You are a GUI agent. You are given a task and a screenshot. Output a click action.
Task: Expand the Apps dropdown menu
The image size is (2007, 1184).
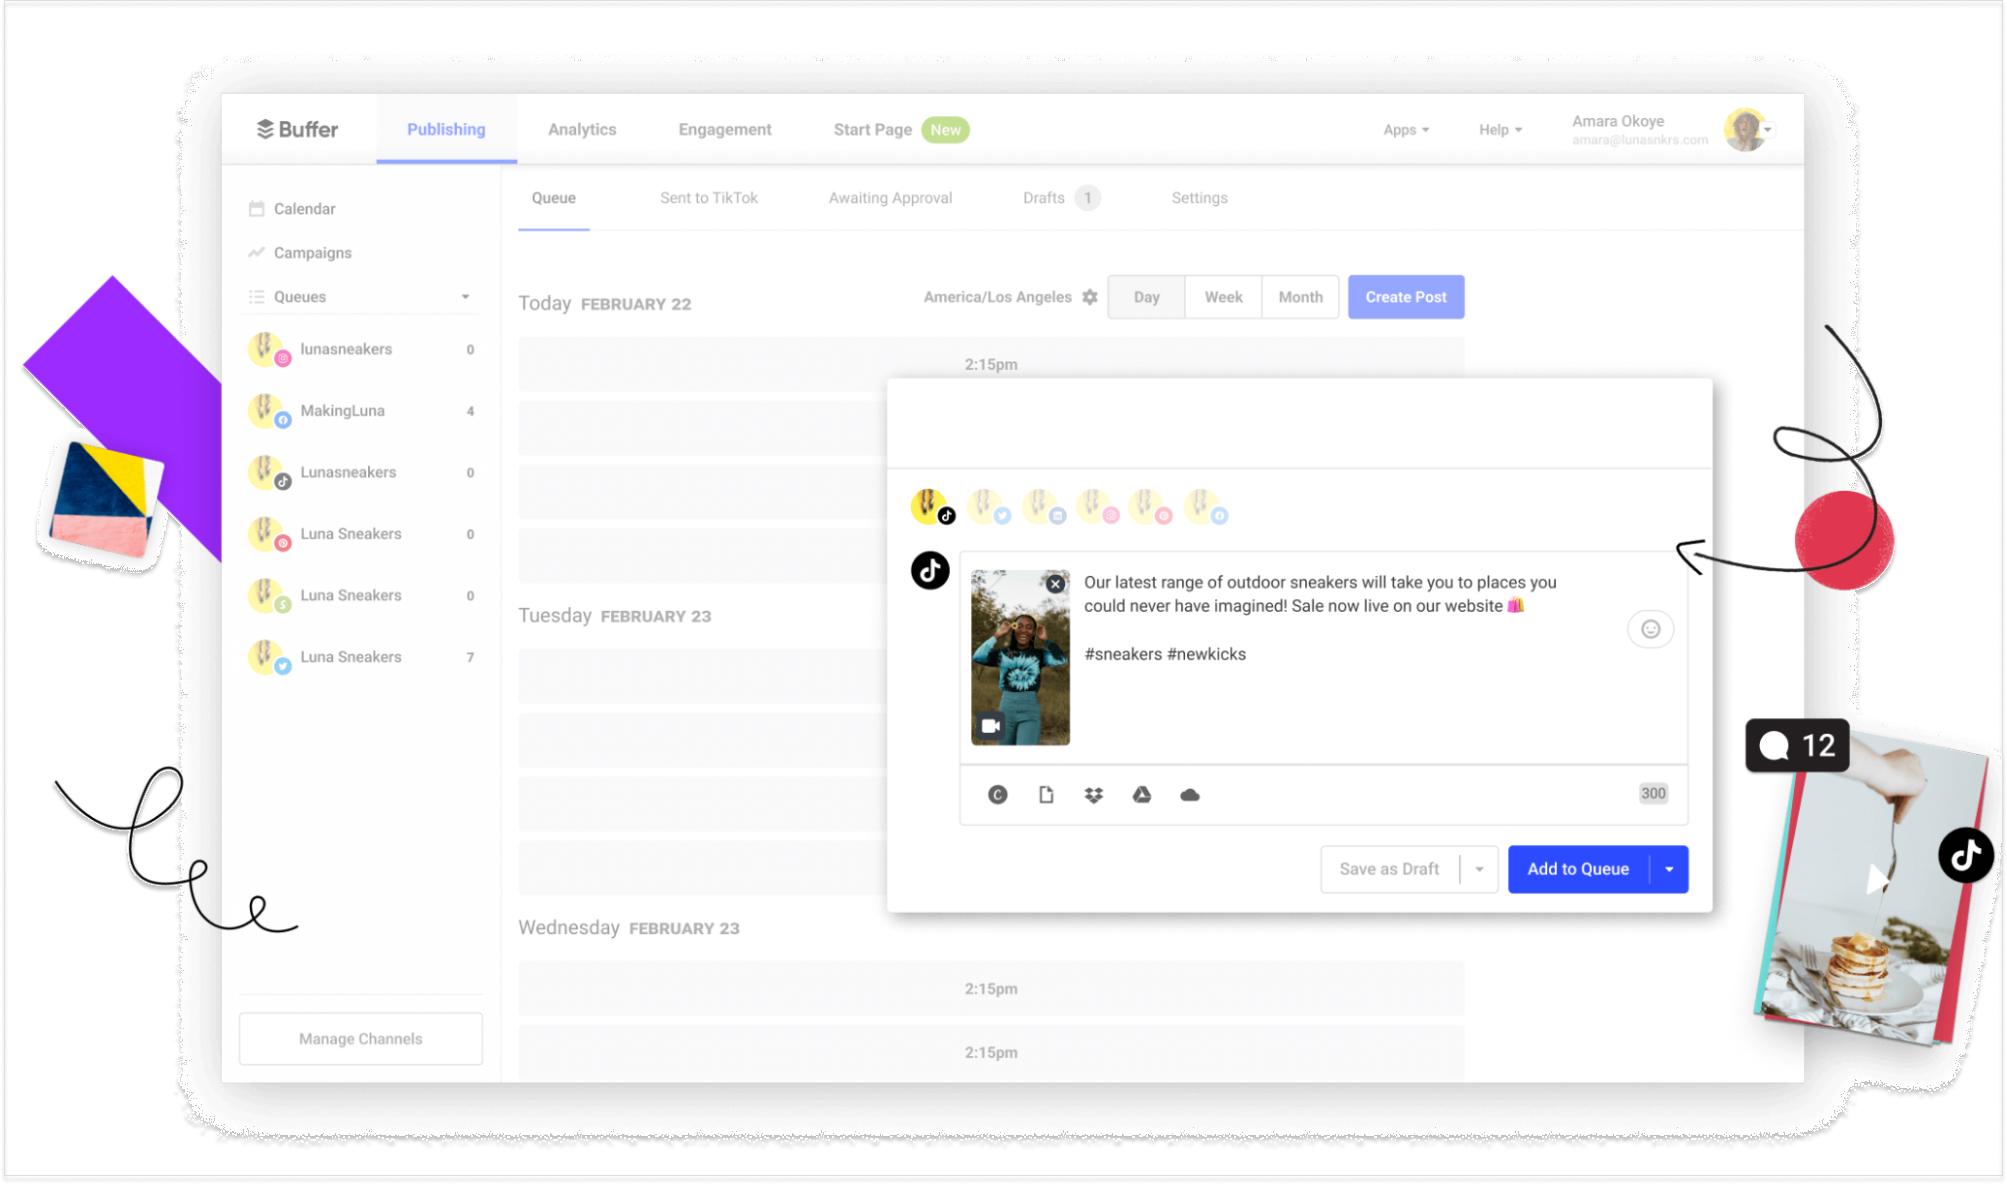tap(1406, 130)
